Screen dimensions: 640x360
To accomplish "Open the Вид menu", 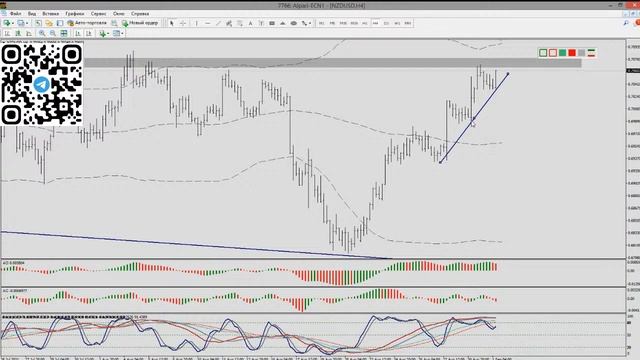I will coord(32,13).
